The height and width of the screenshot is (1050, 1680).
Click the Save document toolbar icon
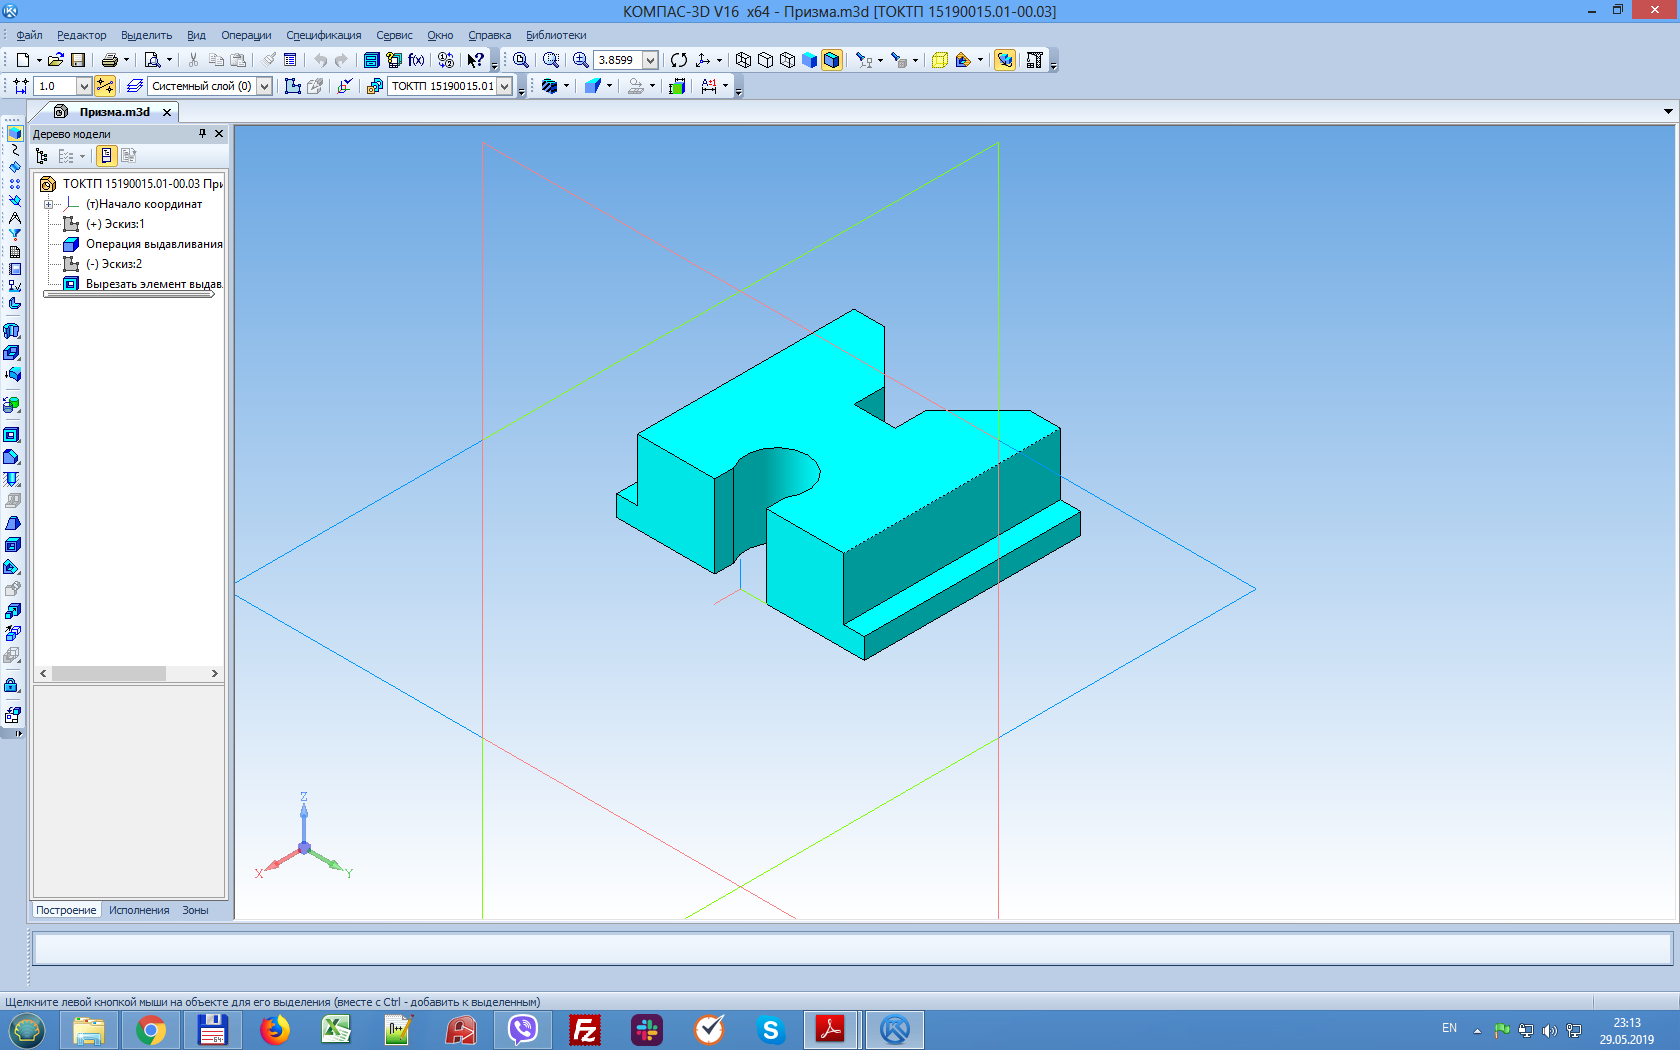point(78,60)
